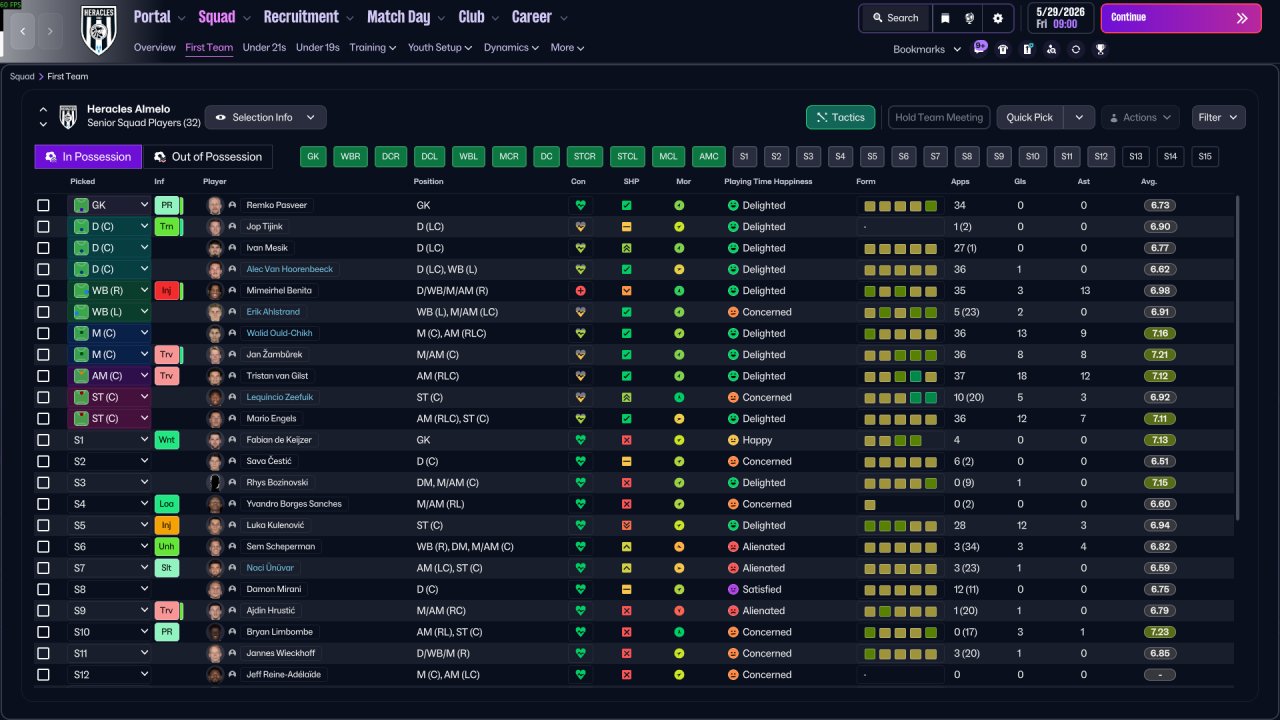Tick the checkbox for Remko Pasveer
The image size is (1280, 720).
[x=43, y=205]
